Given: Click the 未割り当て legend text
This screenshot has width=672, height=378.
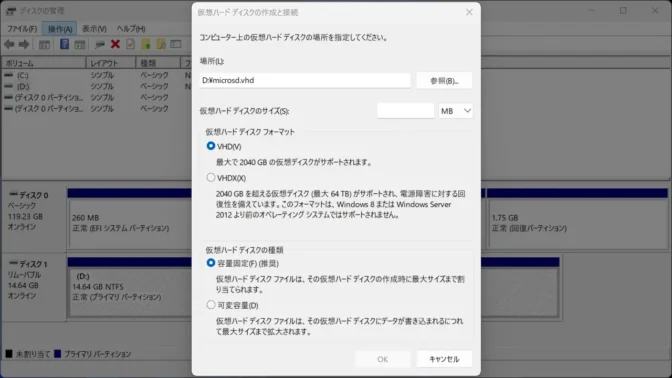Looking at the screenshot, I should (33, 354).
